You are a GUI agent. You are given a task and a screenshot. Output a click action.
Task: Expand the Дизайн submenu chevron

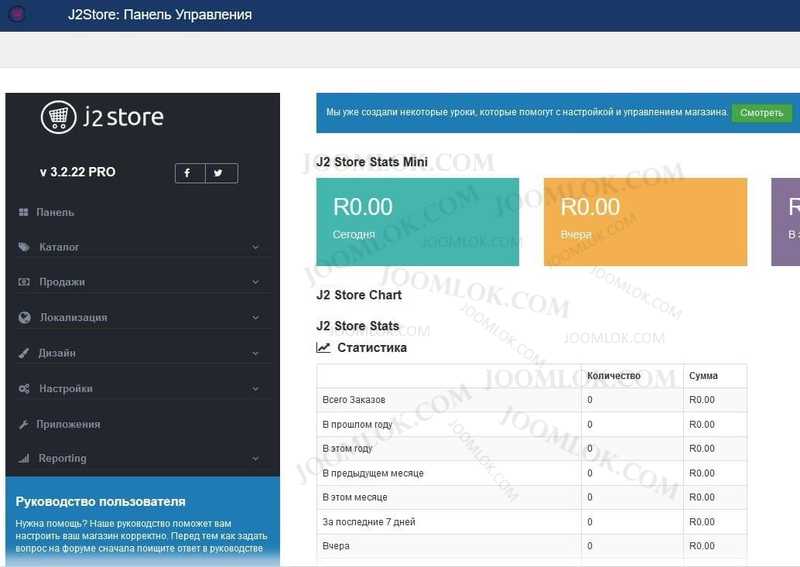[x=255, y=353]
